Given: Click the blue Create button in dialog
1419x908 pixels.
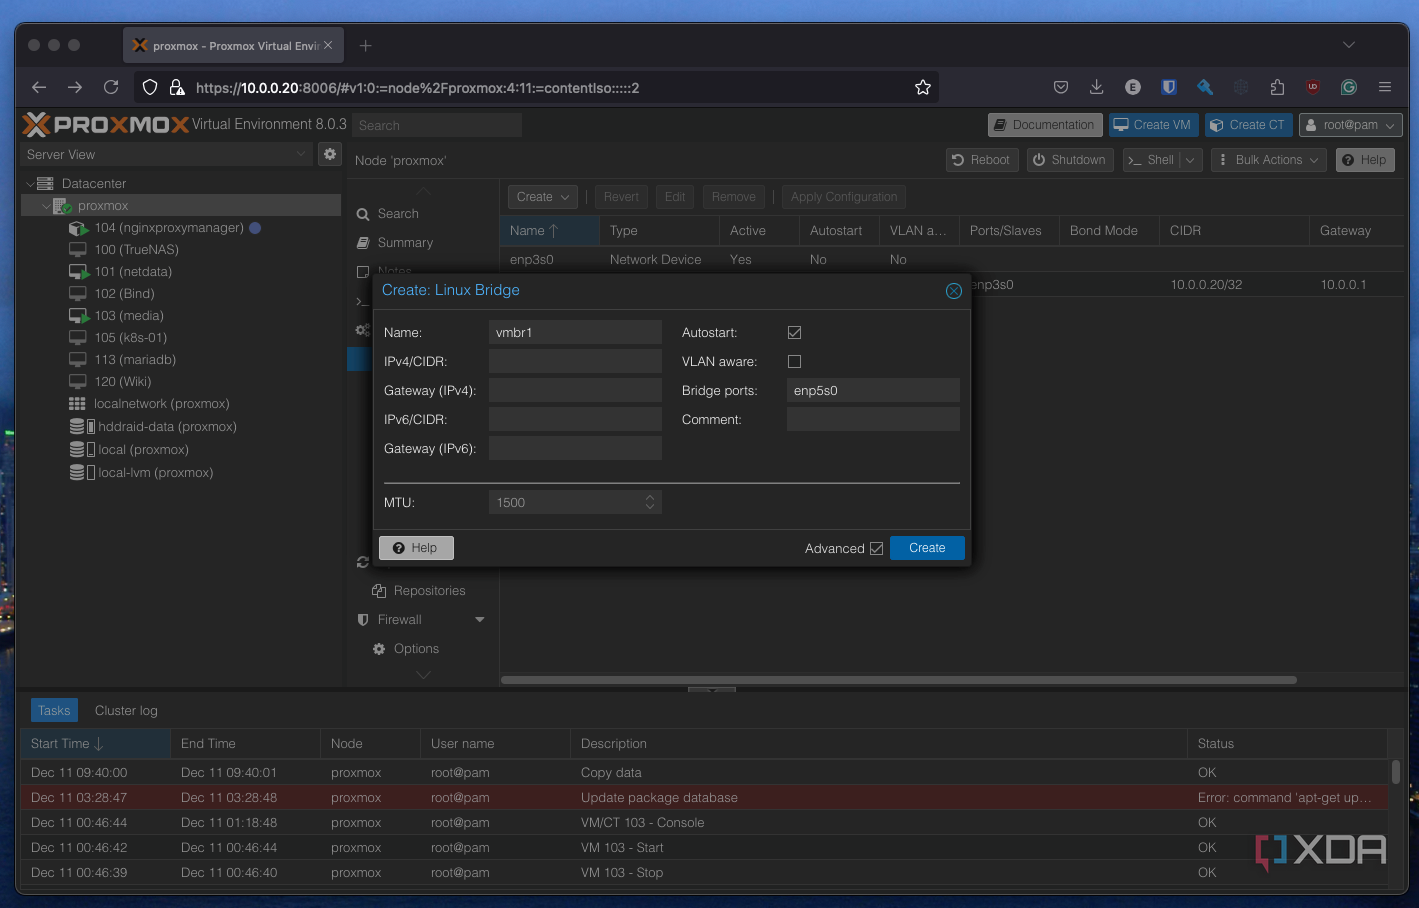Looking at the screenshot, I should (x=927, y=548).
